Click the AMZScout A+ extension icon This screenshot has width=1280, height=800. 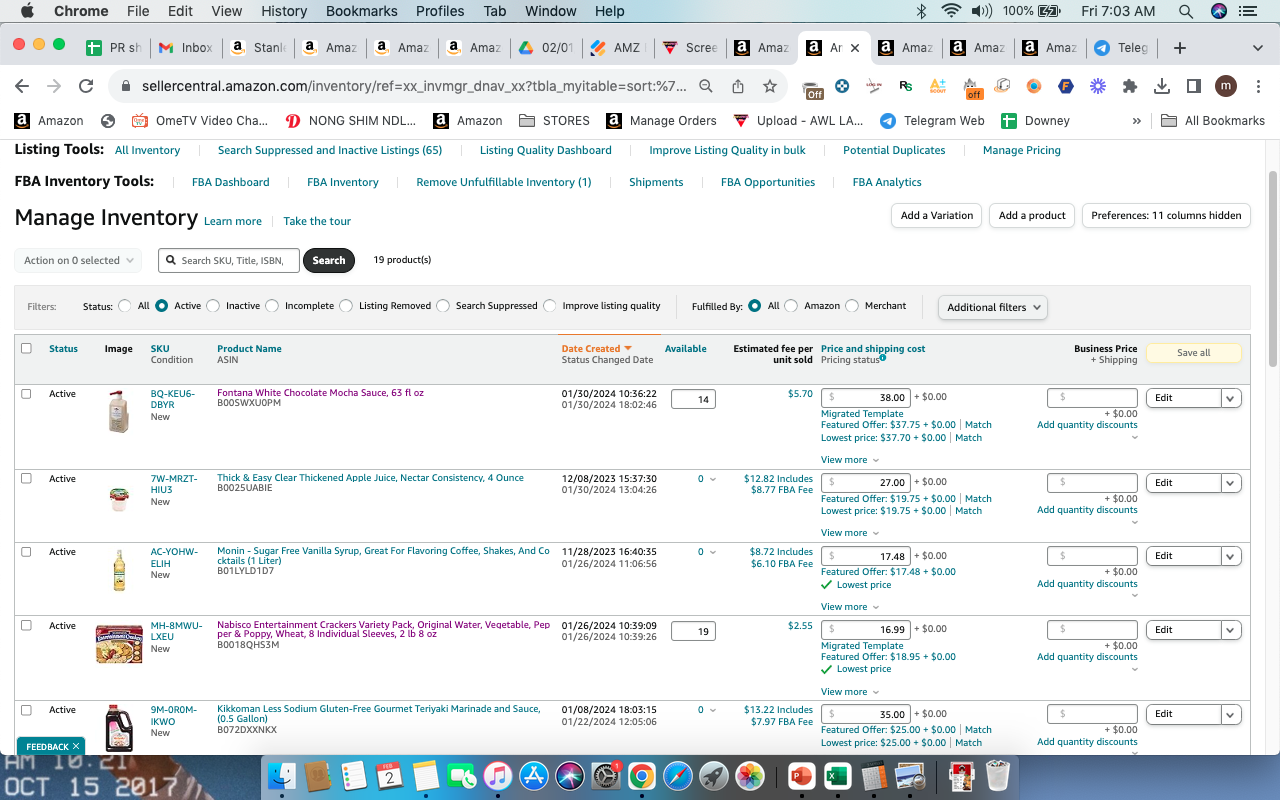[937, 86]
